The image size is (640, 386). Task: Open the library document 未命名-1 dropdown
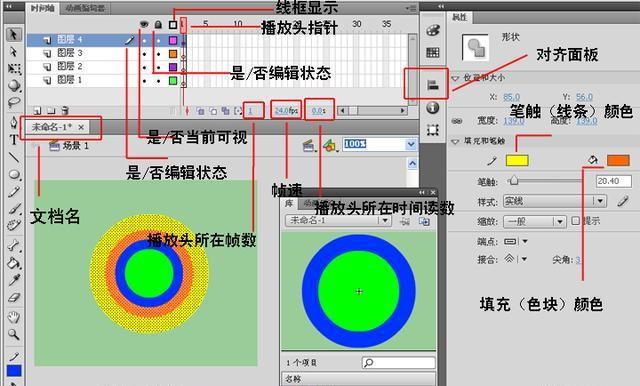[x=338, y=220]
